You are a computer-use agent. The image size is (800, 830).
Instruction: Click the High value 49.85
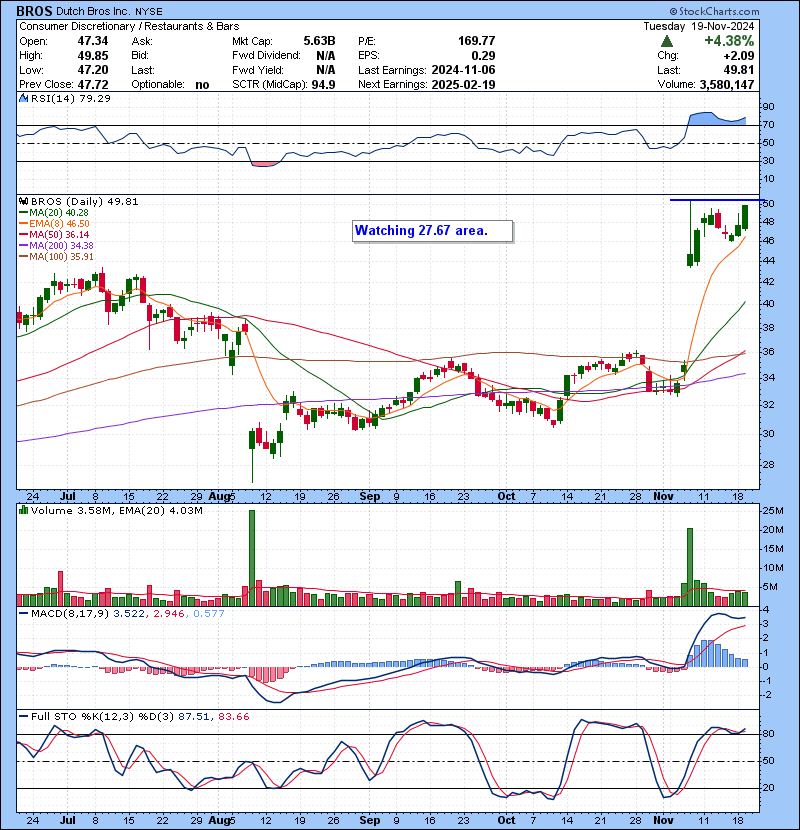click(x=93, y=56)
